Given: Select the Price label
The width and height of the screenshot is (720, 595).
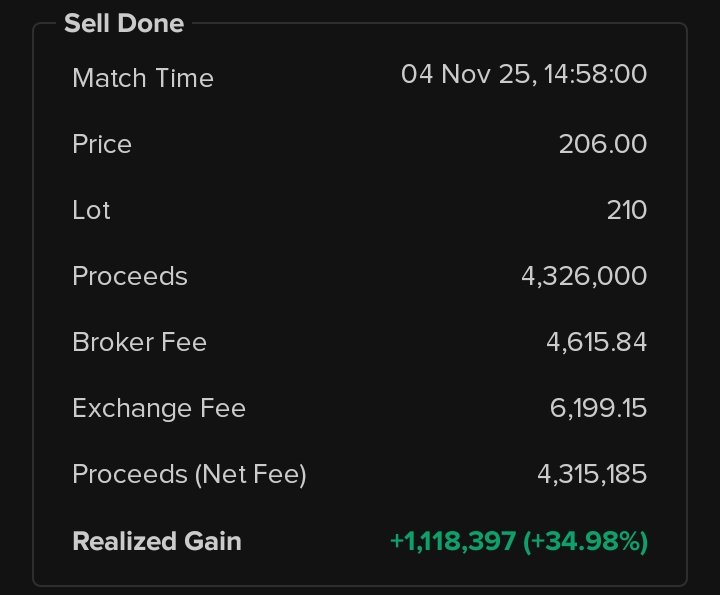Looking at the screenshot, I should coord(102,144).
